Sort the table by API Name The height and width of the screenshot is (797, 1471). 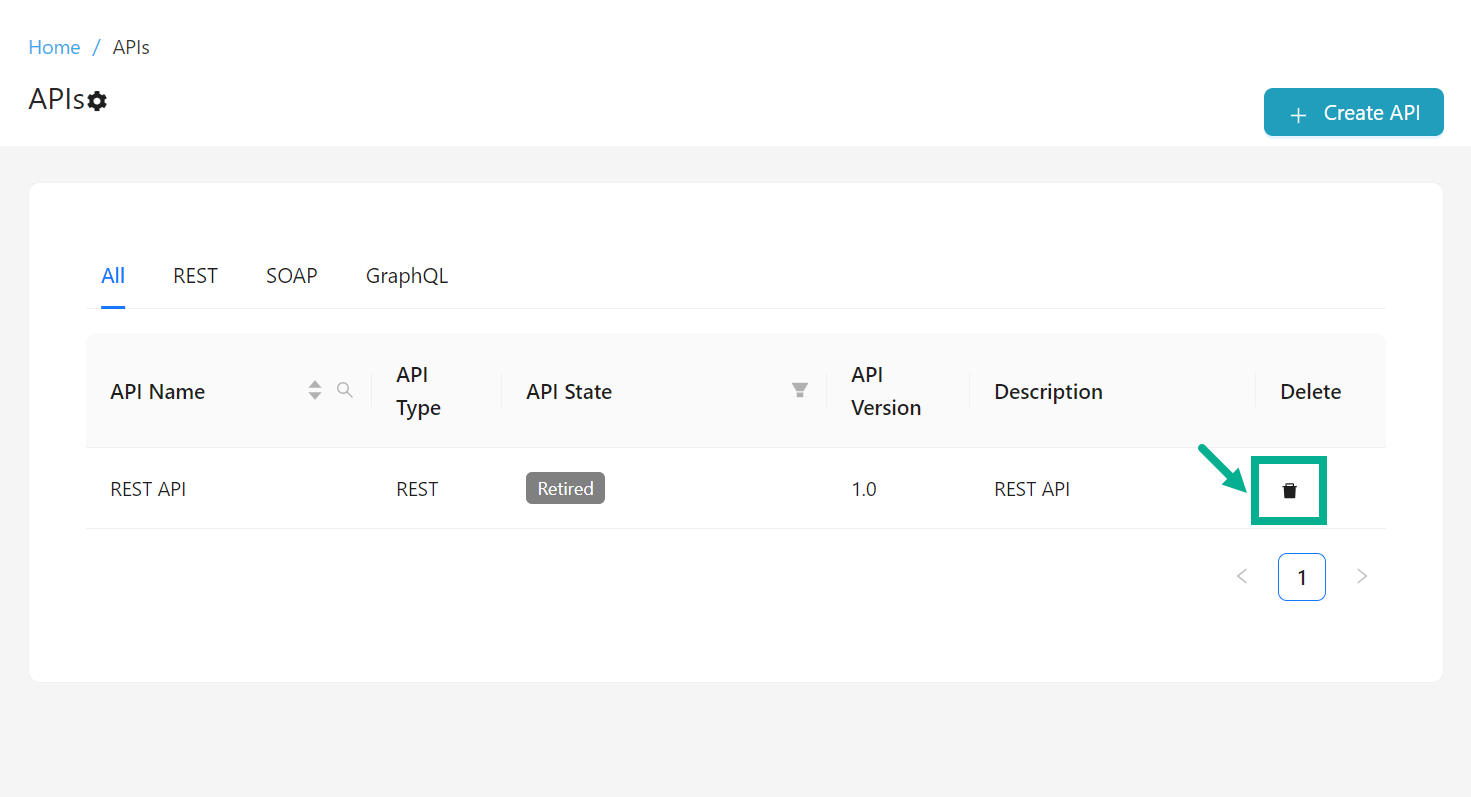pyautogui.click(x=315, y=391)
